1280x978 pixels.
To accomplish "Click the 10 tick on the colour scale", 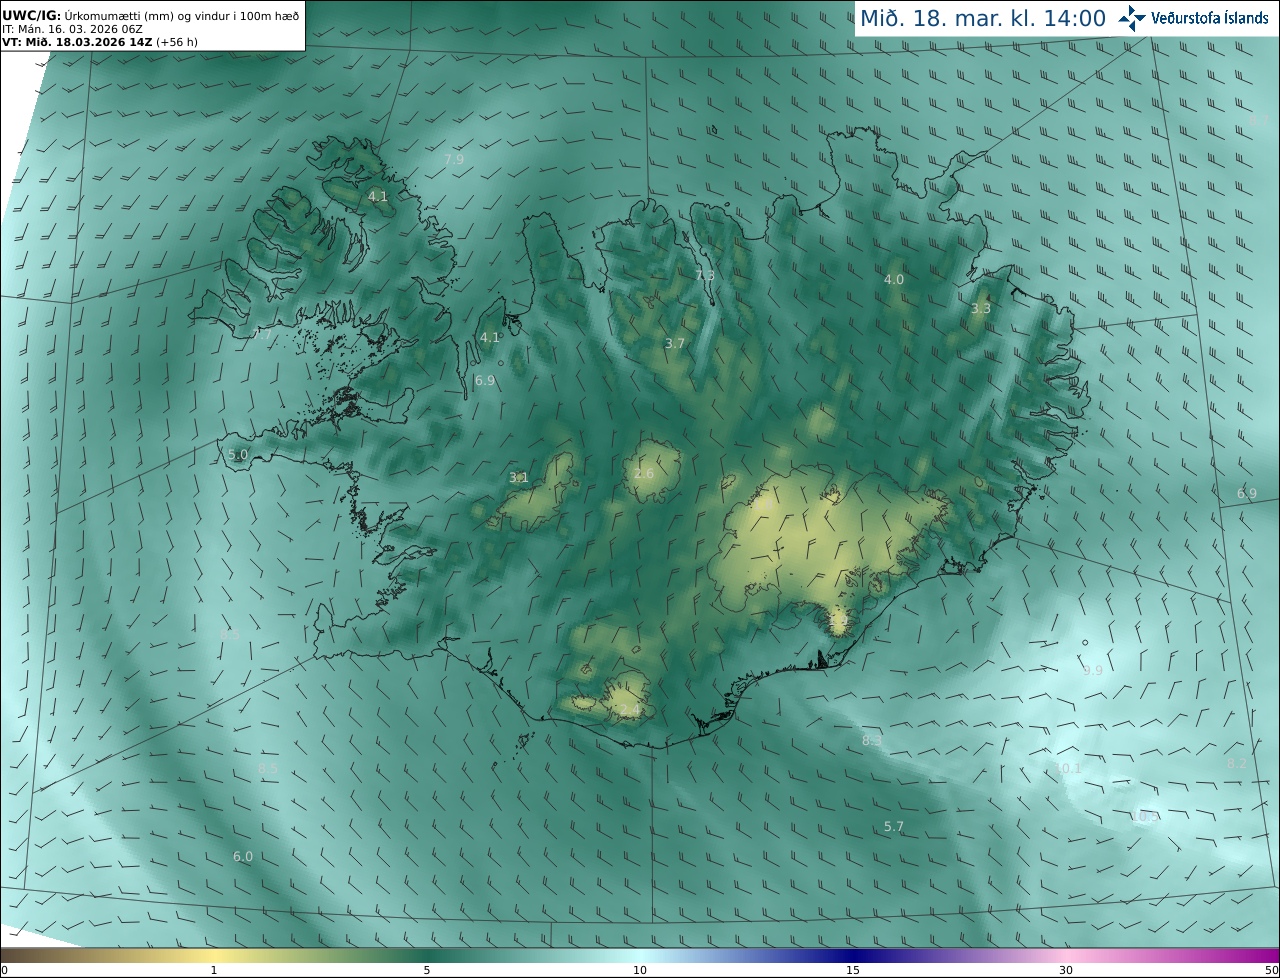I will (x=640, y=970).
